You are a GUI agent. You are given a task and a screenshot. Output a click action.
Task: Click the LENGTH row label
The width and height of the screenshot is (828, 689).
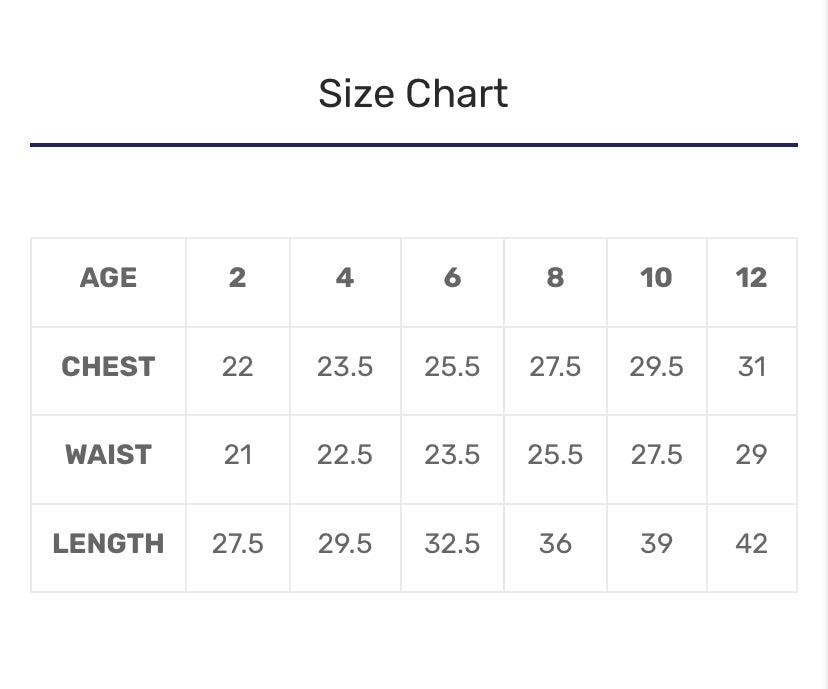[x=108, y=544]
